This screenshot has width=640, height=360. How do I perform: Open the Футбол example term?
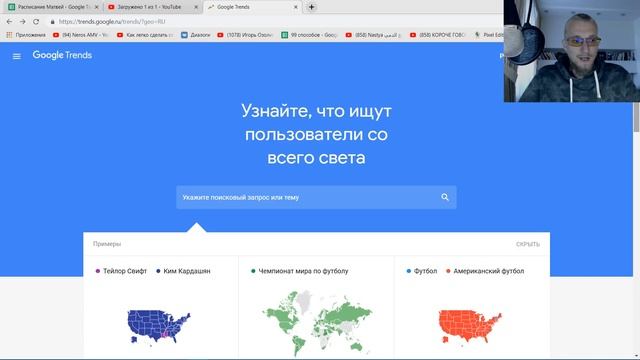tap(425, 271)
